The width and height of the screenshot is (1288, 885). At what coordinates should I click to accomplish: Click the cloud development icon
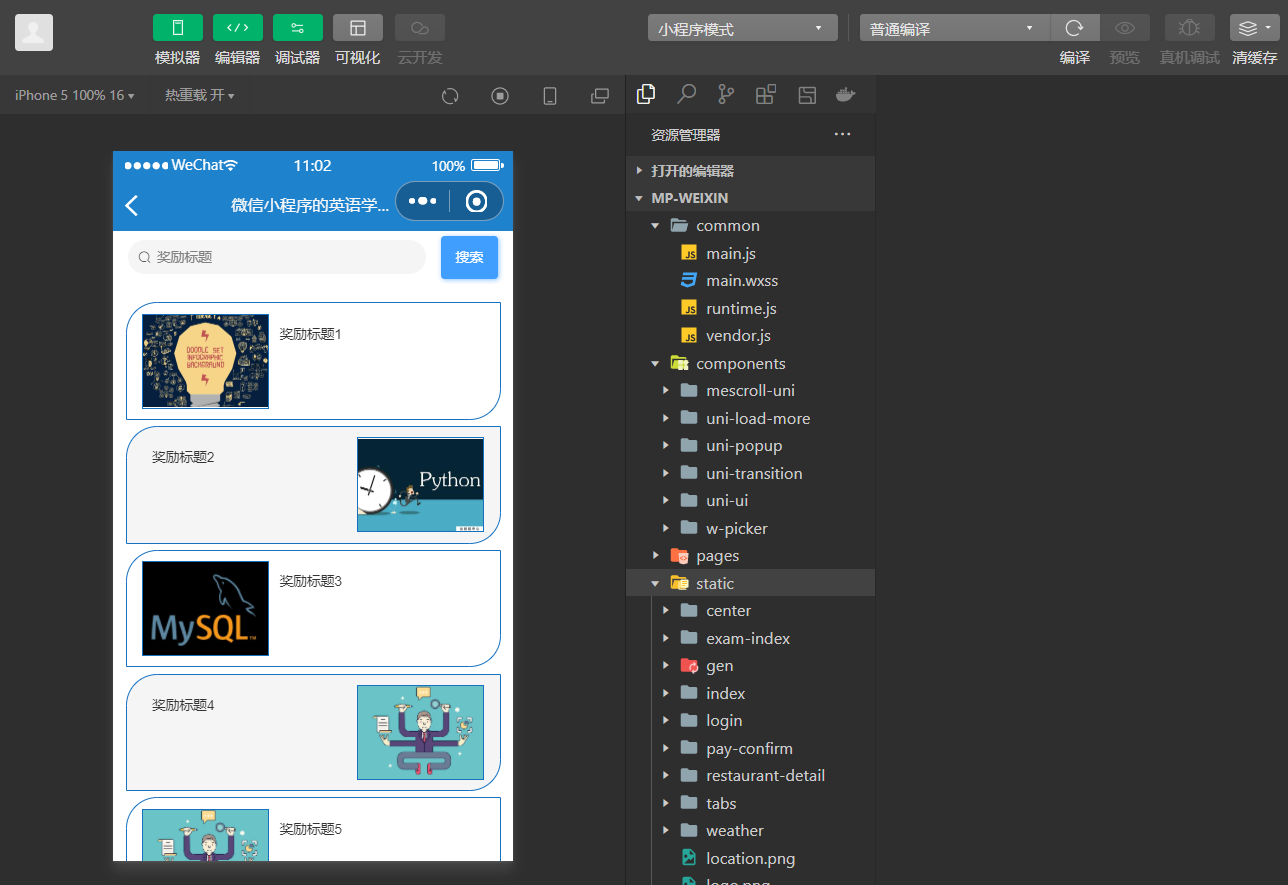click(420, 28)
